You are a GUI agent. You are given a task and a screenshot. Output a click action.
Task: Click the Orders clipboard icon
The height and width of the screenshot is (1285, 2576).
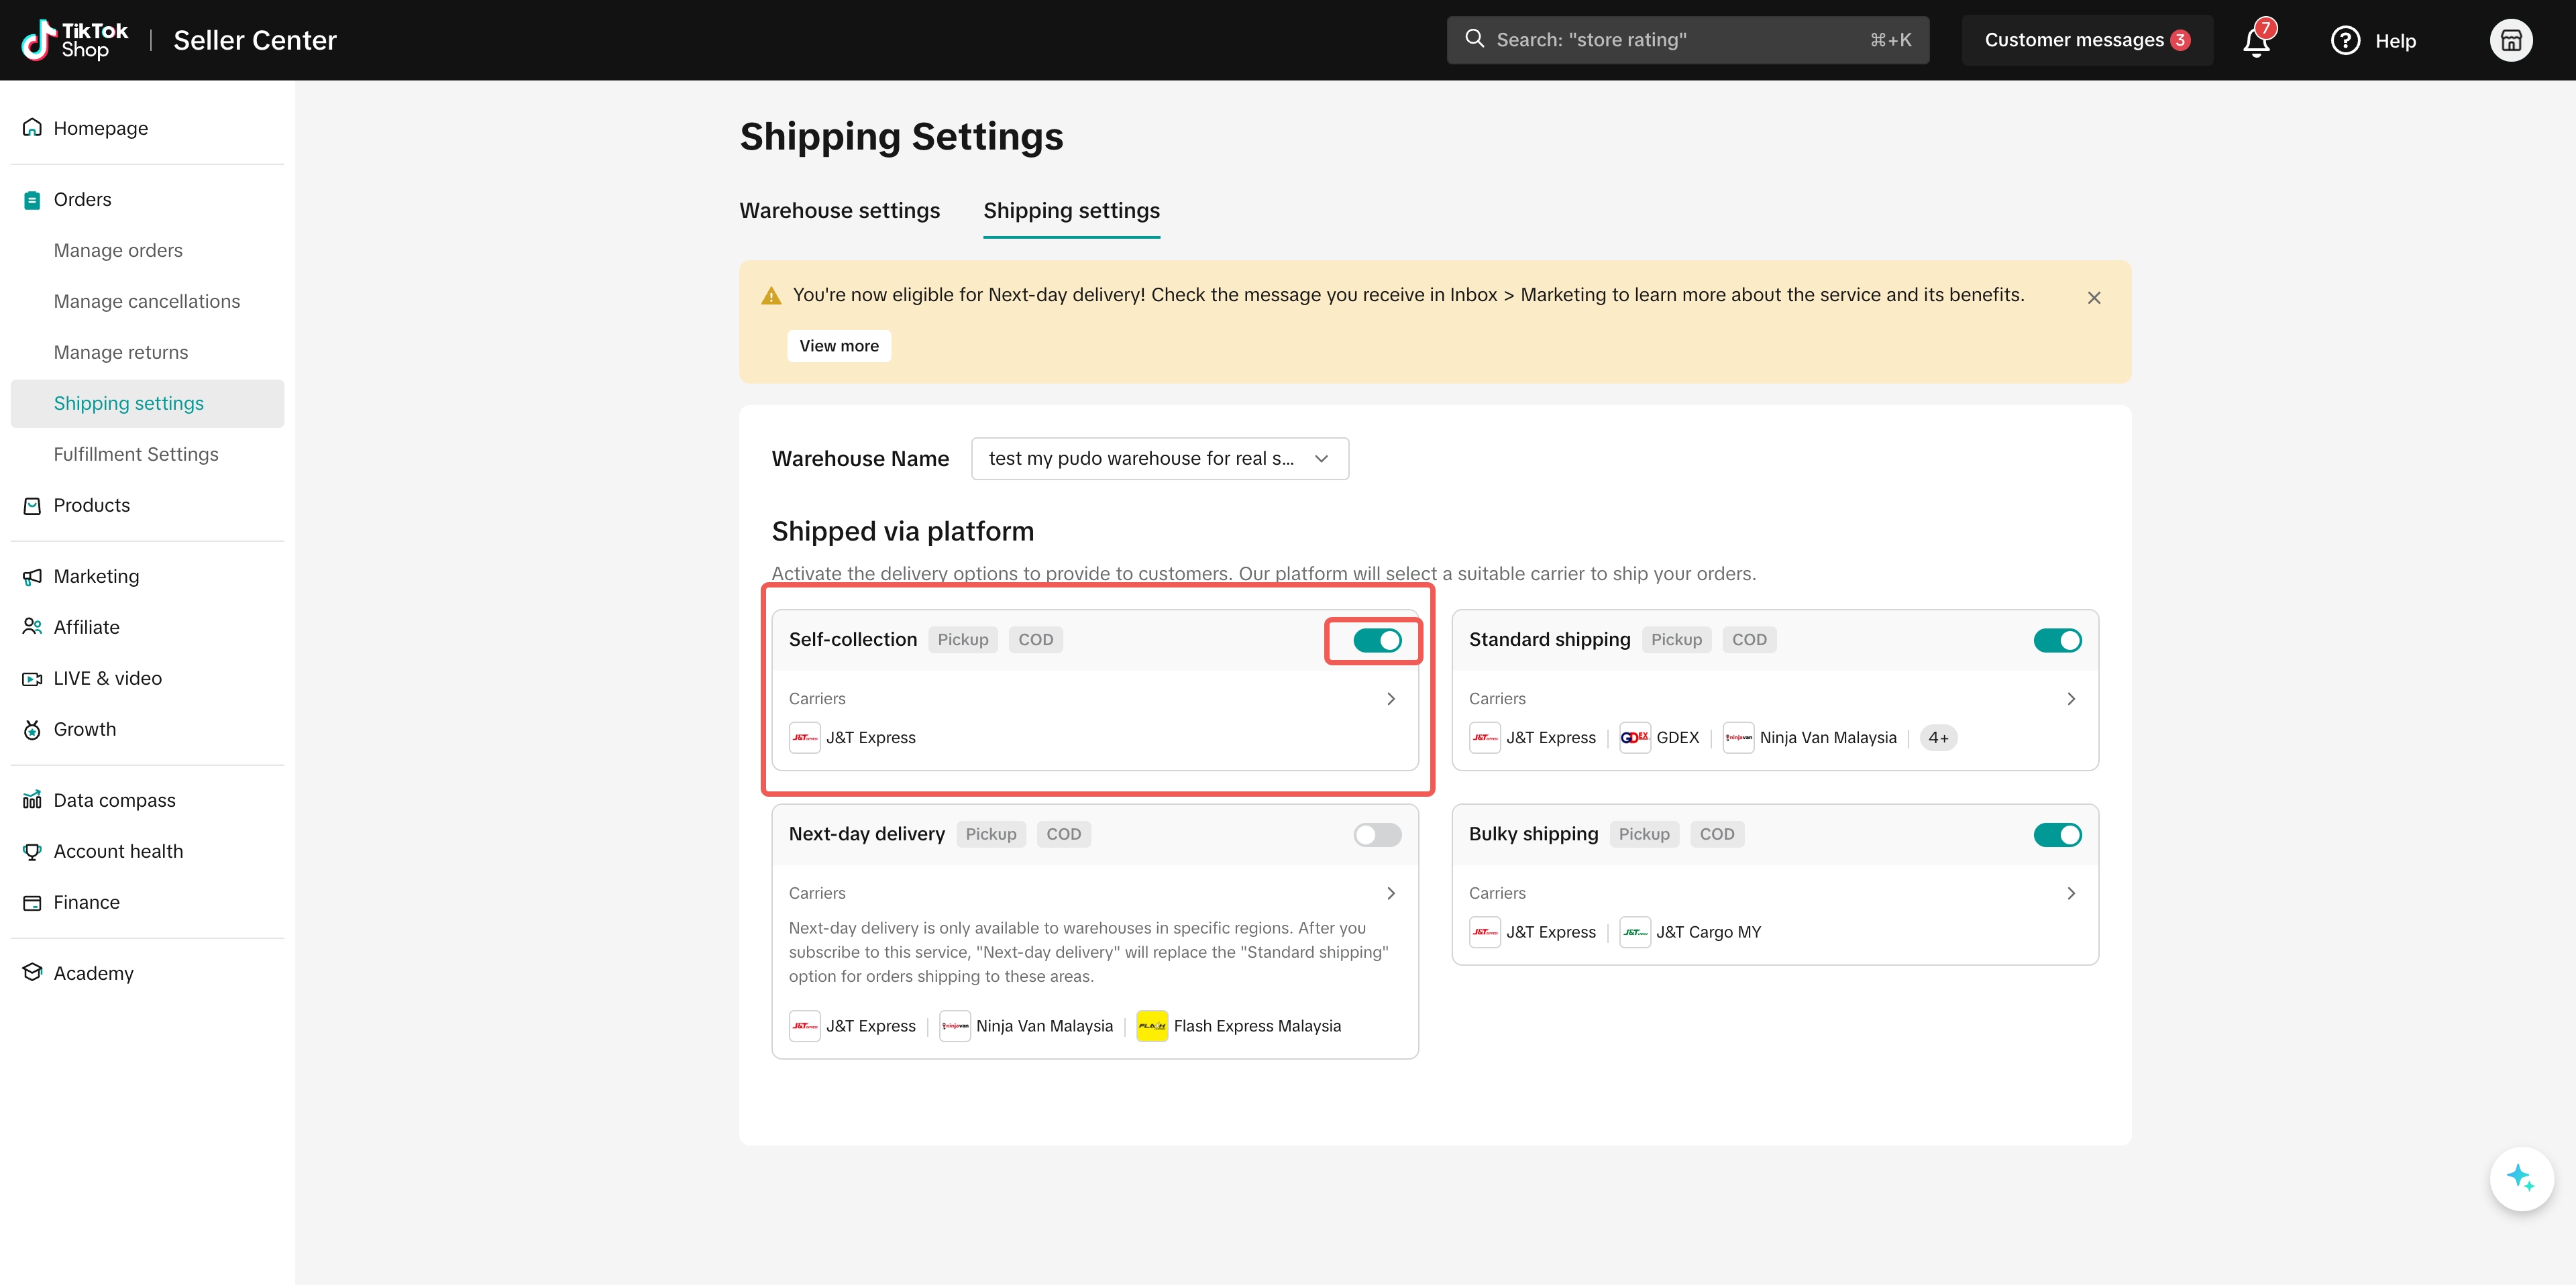point(32,199)
